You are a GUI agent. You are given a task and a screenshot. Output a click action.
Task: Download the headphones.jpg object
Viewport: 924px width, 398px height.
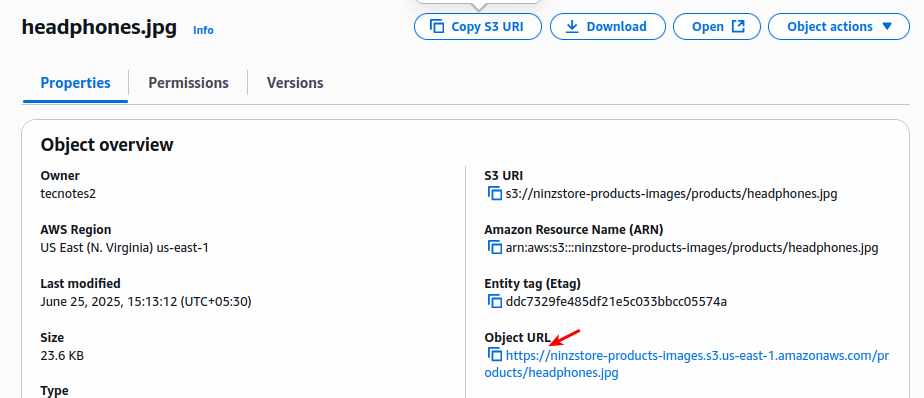tap(608, 27)
